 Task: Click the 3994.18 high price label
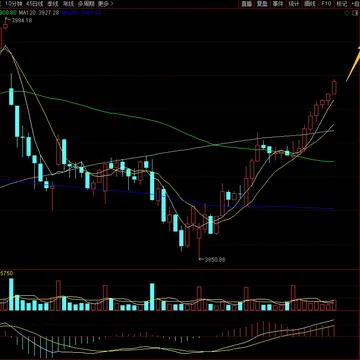(22, 21)
